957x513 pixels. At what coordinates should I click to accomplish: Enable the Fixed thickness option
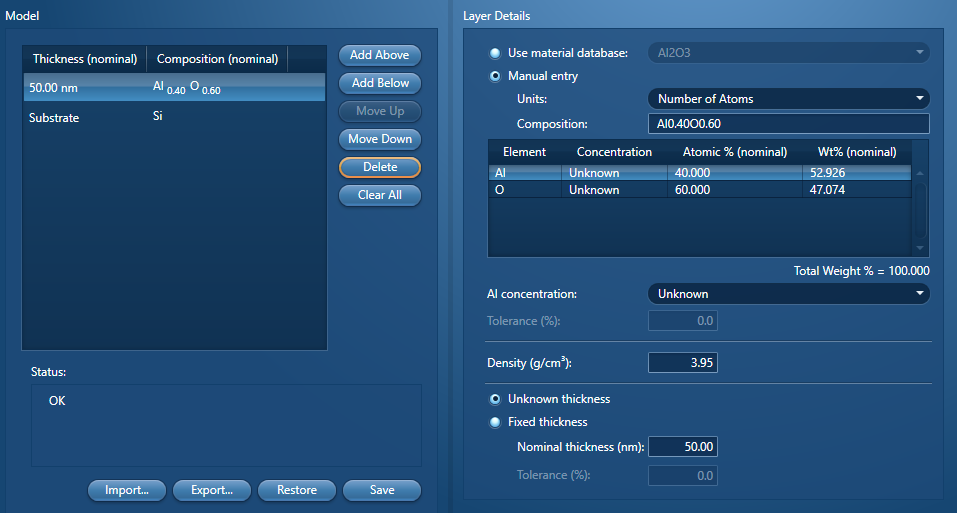coord(495,422)
